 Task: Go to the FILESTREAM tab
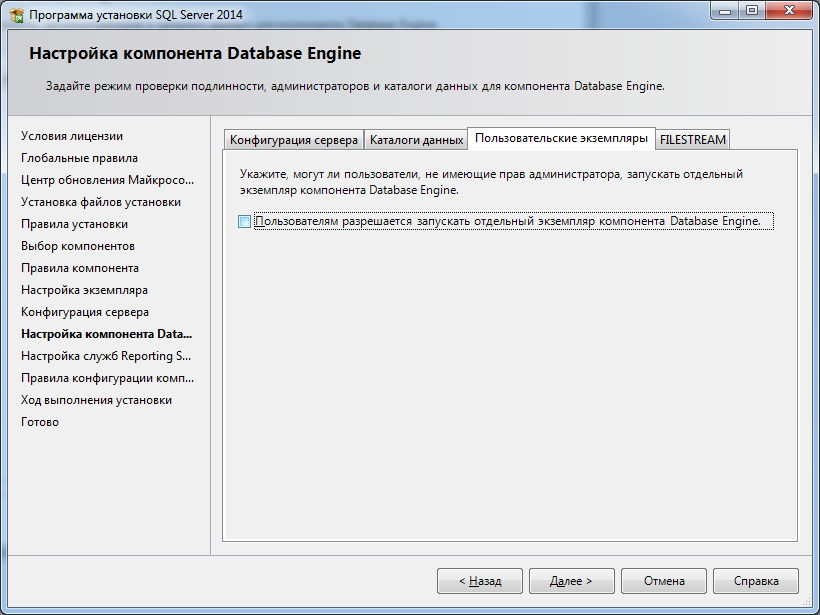tap(693, 140)
